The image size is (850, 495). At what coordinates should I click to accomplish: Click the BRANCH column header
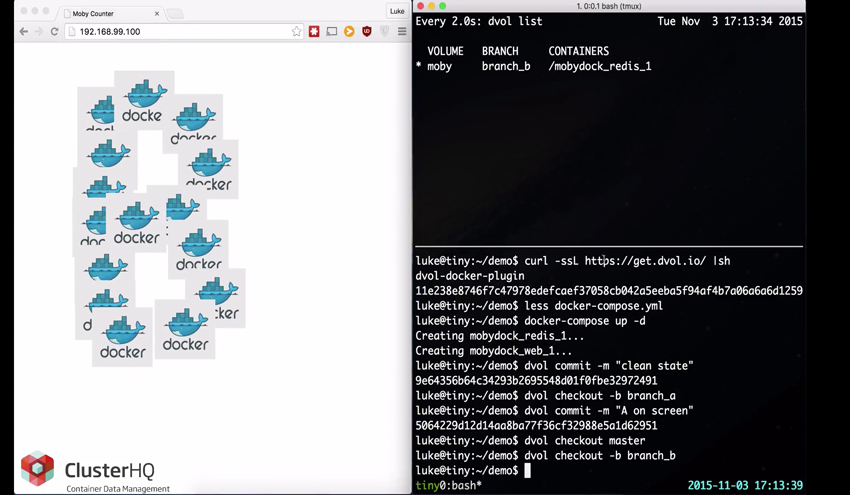pos(500,51)
